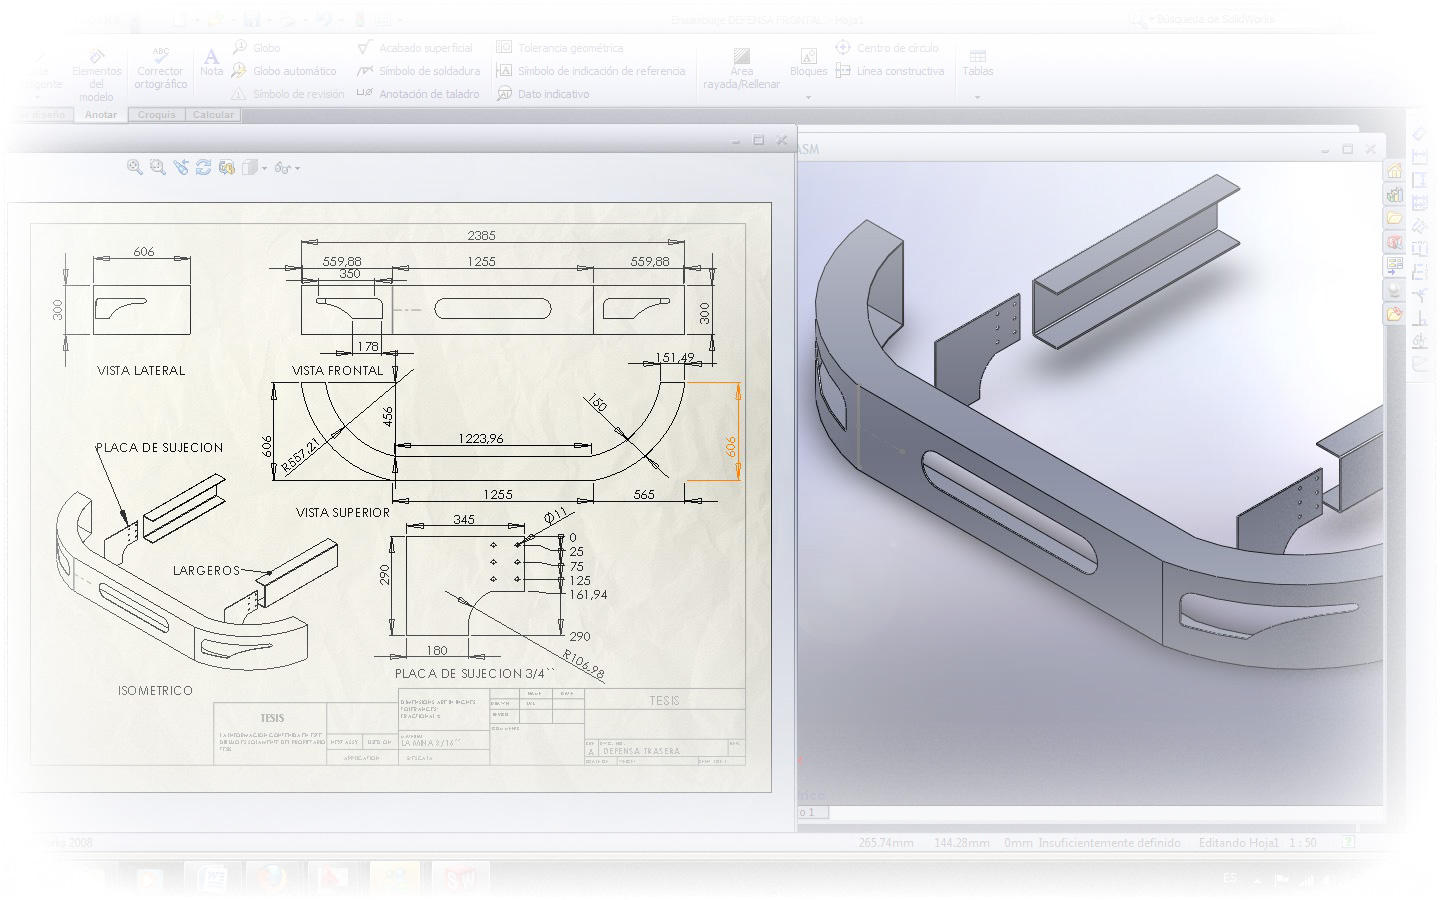Zoom to fit in drawing window
The width and height of the screenshot is (1440, 900).
(x=134, y=168)
